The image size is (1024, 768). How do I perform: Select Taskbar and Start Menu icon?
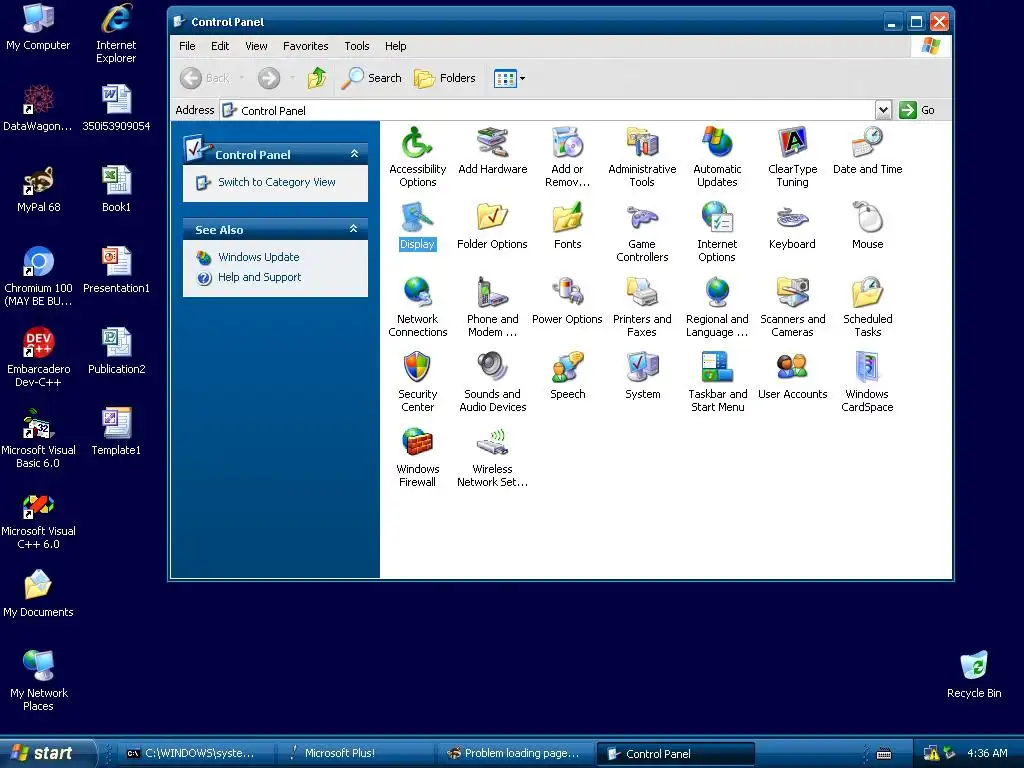[x=717, y=382]
